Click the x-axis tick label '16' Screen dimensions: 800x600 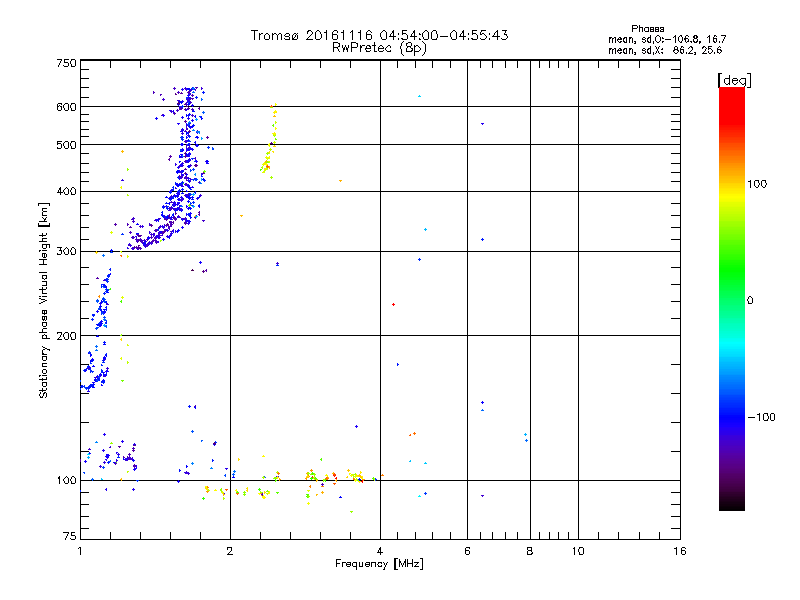[680, 551]
